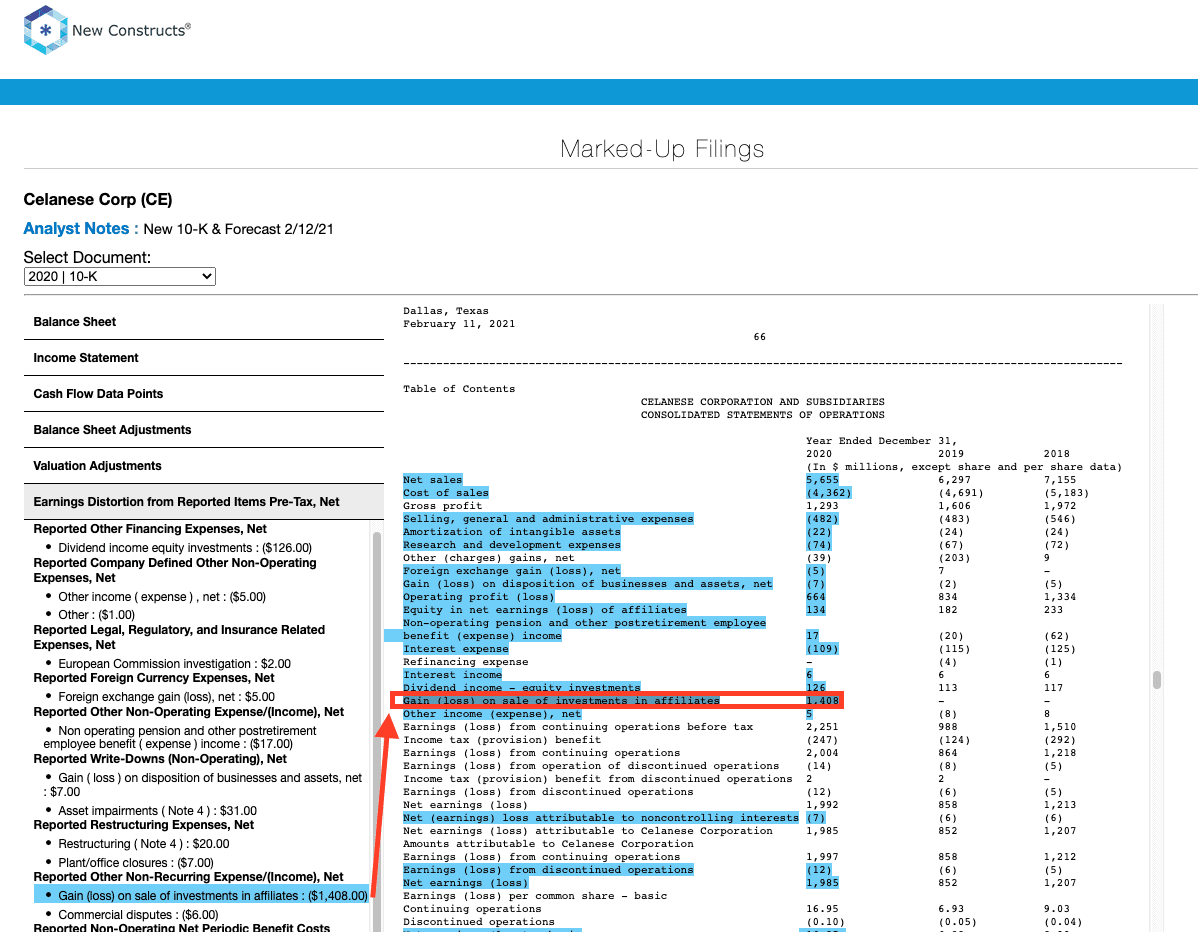Screen dimensions: 1198x932
Task: Select Gain (loss) on disposition of businesses item
Action: (202, 785)
